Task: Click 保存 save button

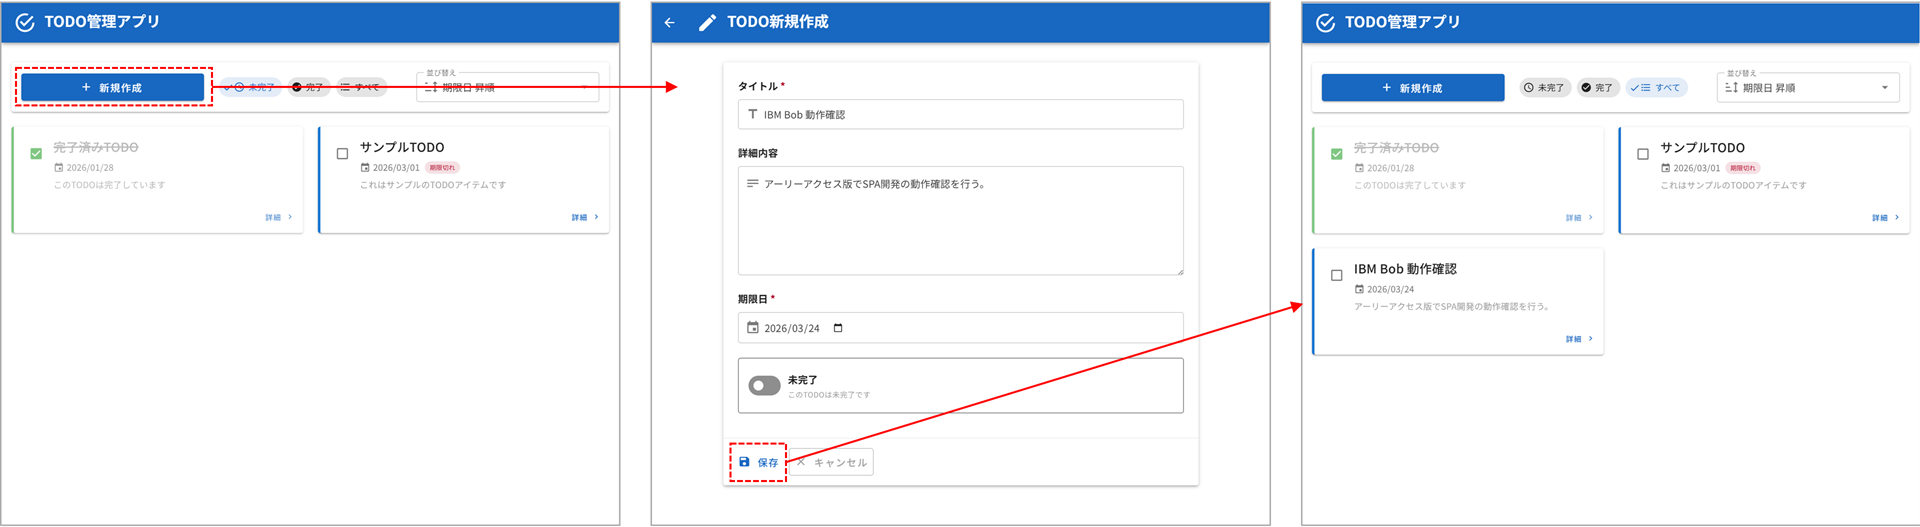Action: coord(759,462)
